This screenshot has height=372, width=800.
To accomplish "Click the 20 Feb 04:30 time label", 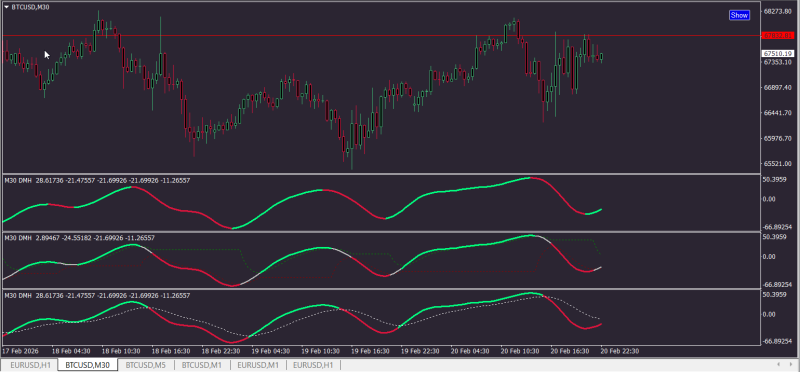I will pos(470,352).
